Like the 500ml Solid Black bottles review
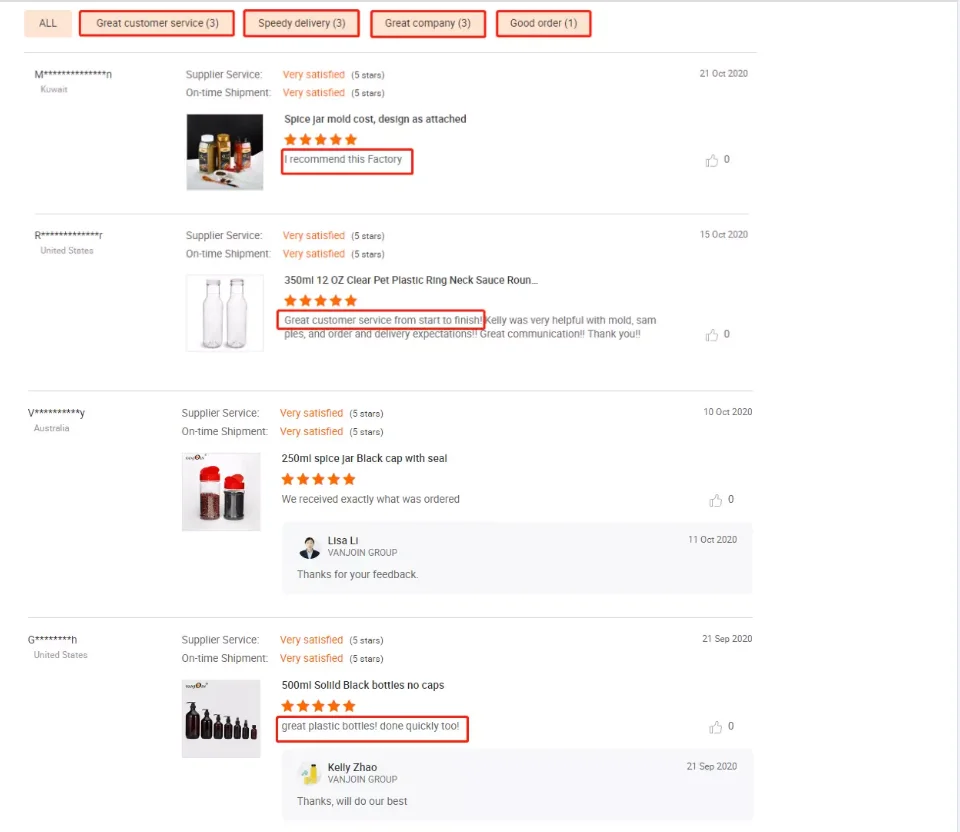Image resolution: width=960 pixels, height=832 pixels. click(x=716, y=727)
